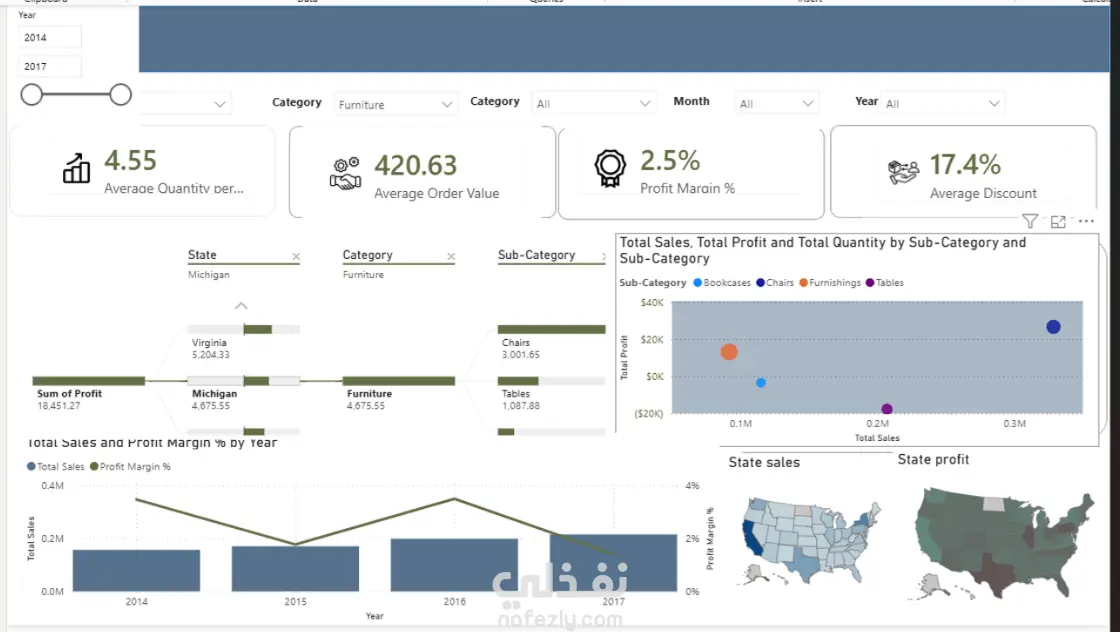
Task: Select the Michigan node in decomposition tree
Action: [x=244, y=393]
